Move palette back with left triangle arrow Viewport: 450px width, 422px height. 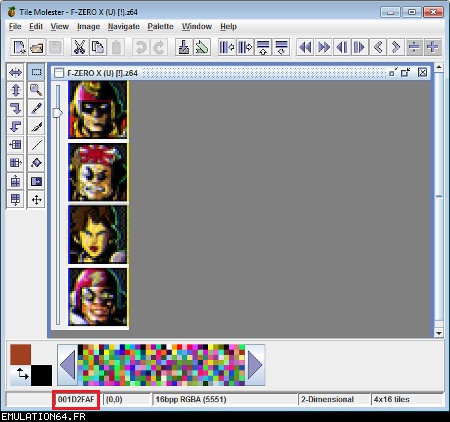click(x=68, y=365)
